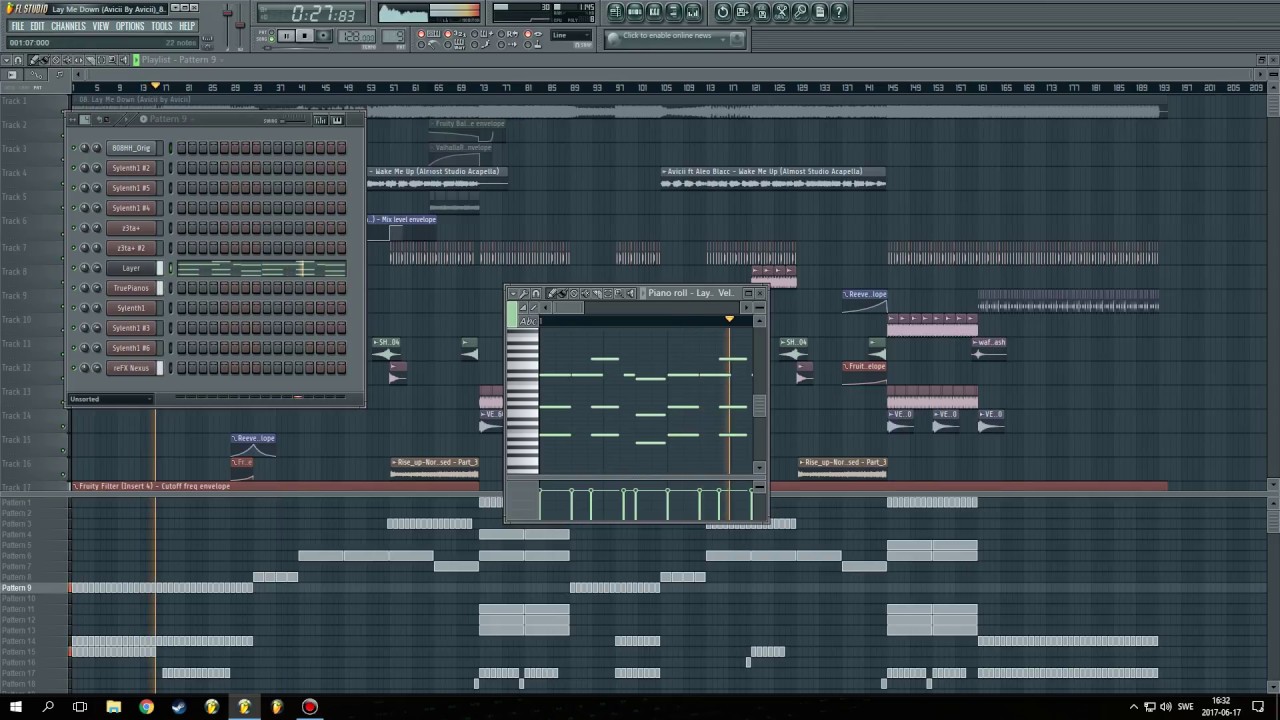Select the playlist pencil draw tool
This screenshot has height=720, width=1280.
[33, 60]
